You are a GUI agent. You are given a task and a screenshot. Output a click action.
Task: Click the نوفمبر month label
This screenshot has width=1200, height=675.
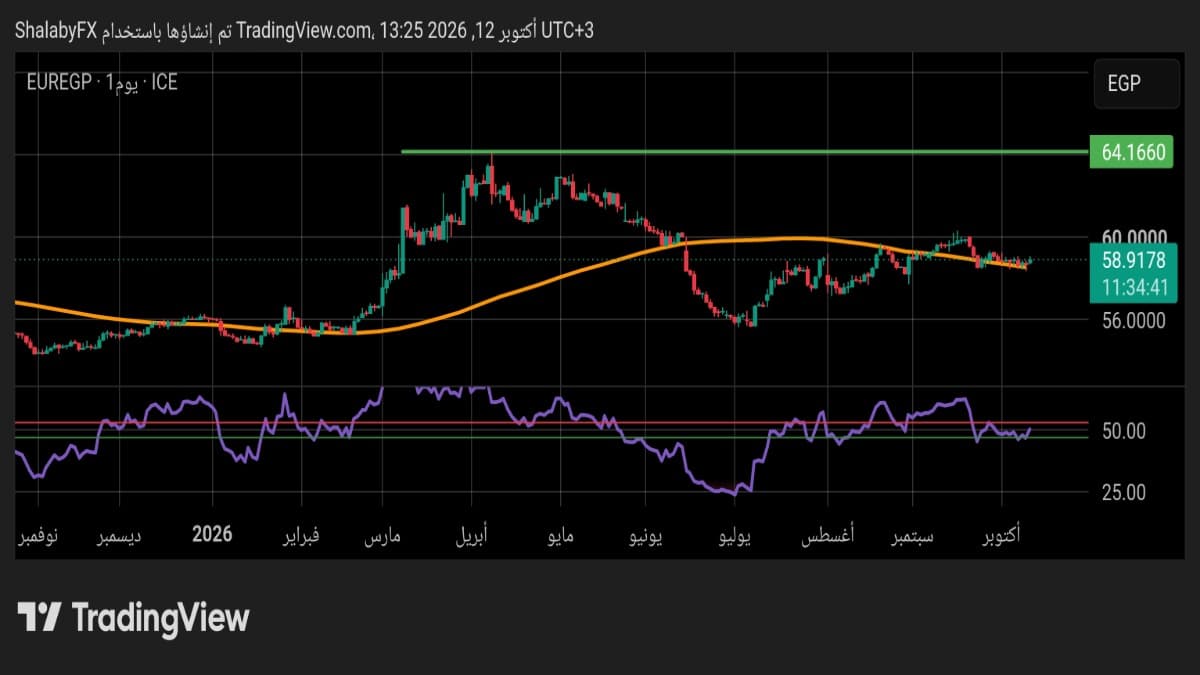point(38,535)
